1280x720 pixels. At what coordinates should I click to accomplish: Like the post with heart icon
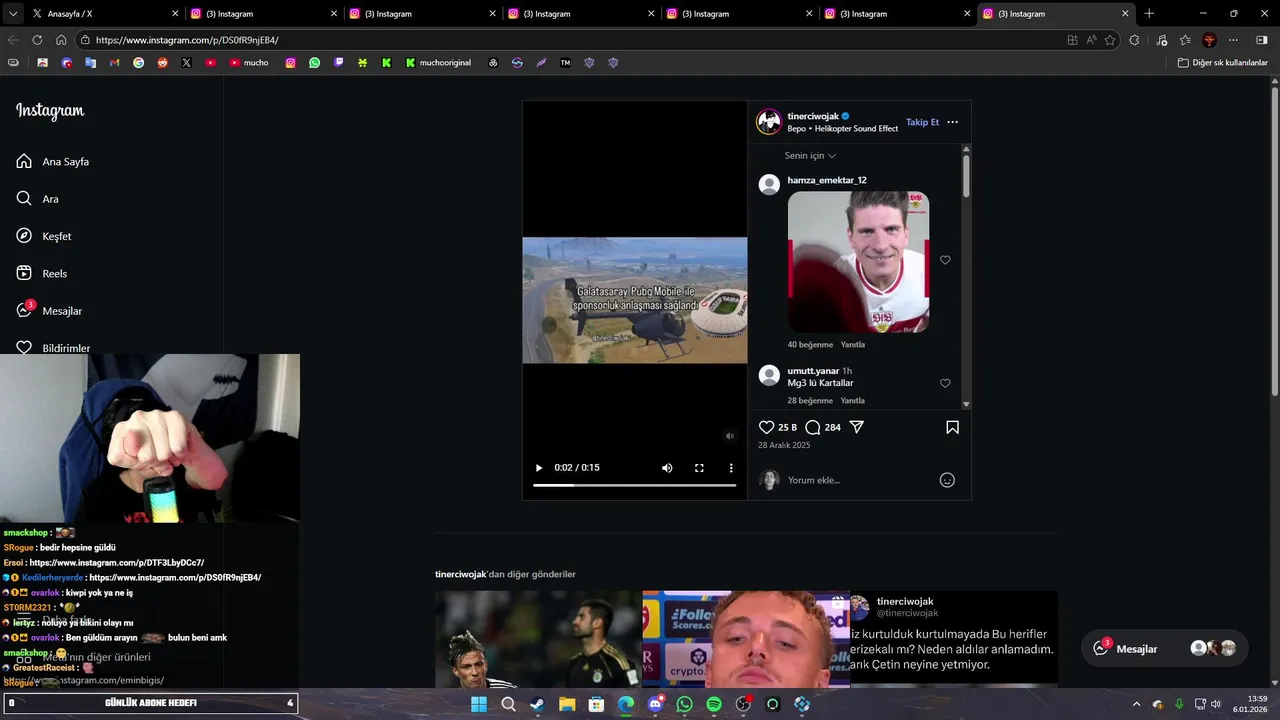[x=766, y=427]
